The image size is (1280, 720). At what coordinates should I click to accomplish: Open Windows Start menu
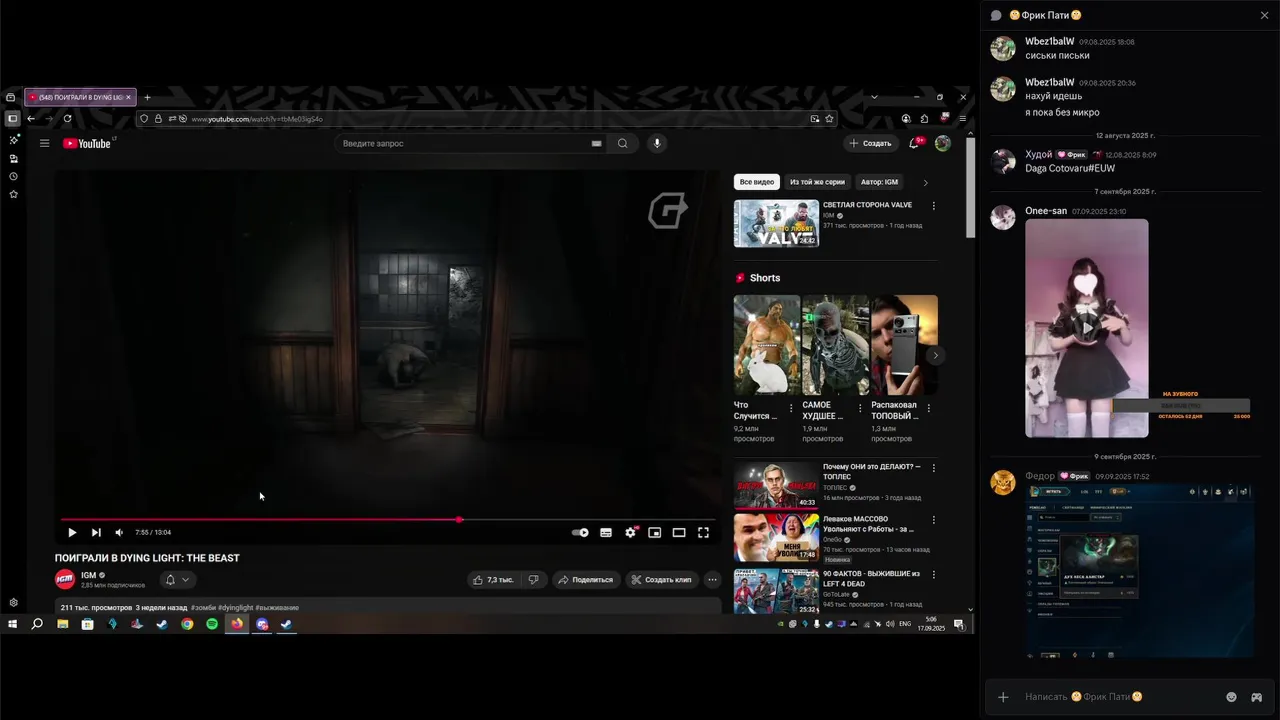[x=12, y=624]
